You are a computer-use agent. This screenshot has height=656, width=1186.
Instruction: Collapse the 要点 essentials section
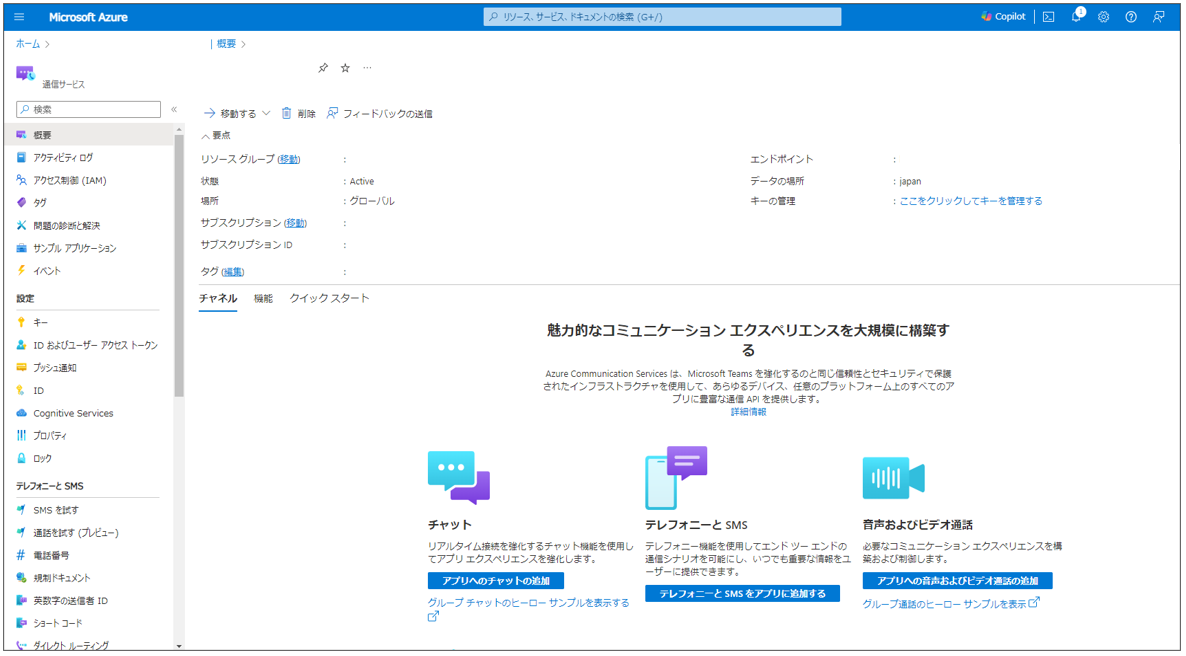coord(216,135)
